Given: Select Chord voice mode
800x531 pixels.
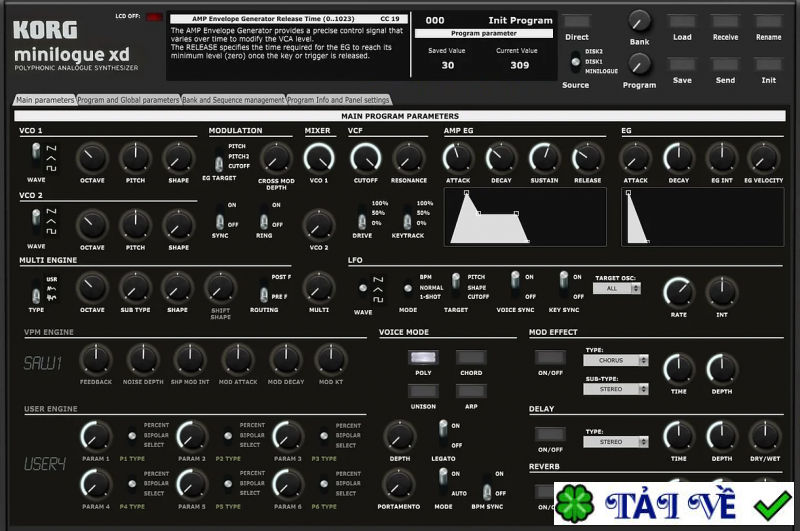Looking at the screenshot, I should click(x=471, y=357).
